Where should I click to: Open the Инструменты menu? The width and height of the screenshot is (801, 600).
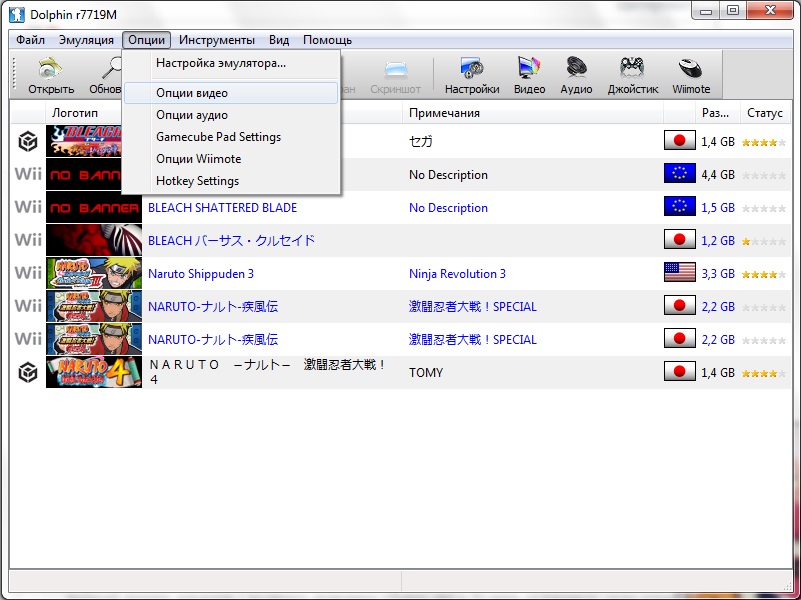(217, 40)
